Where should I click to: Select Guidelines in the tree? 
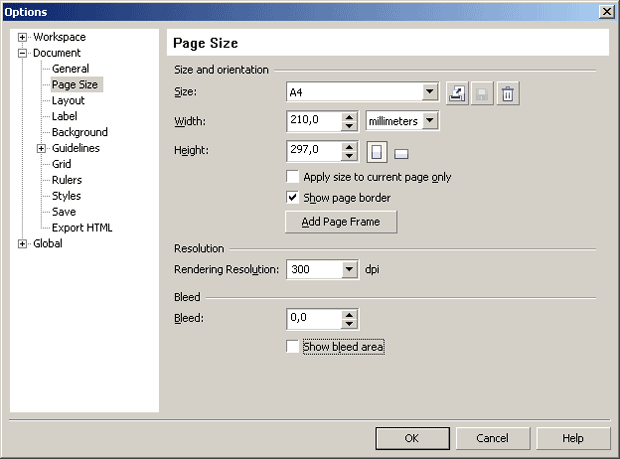click(76, 148)
